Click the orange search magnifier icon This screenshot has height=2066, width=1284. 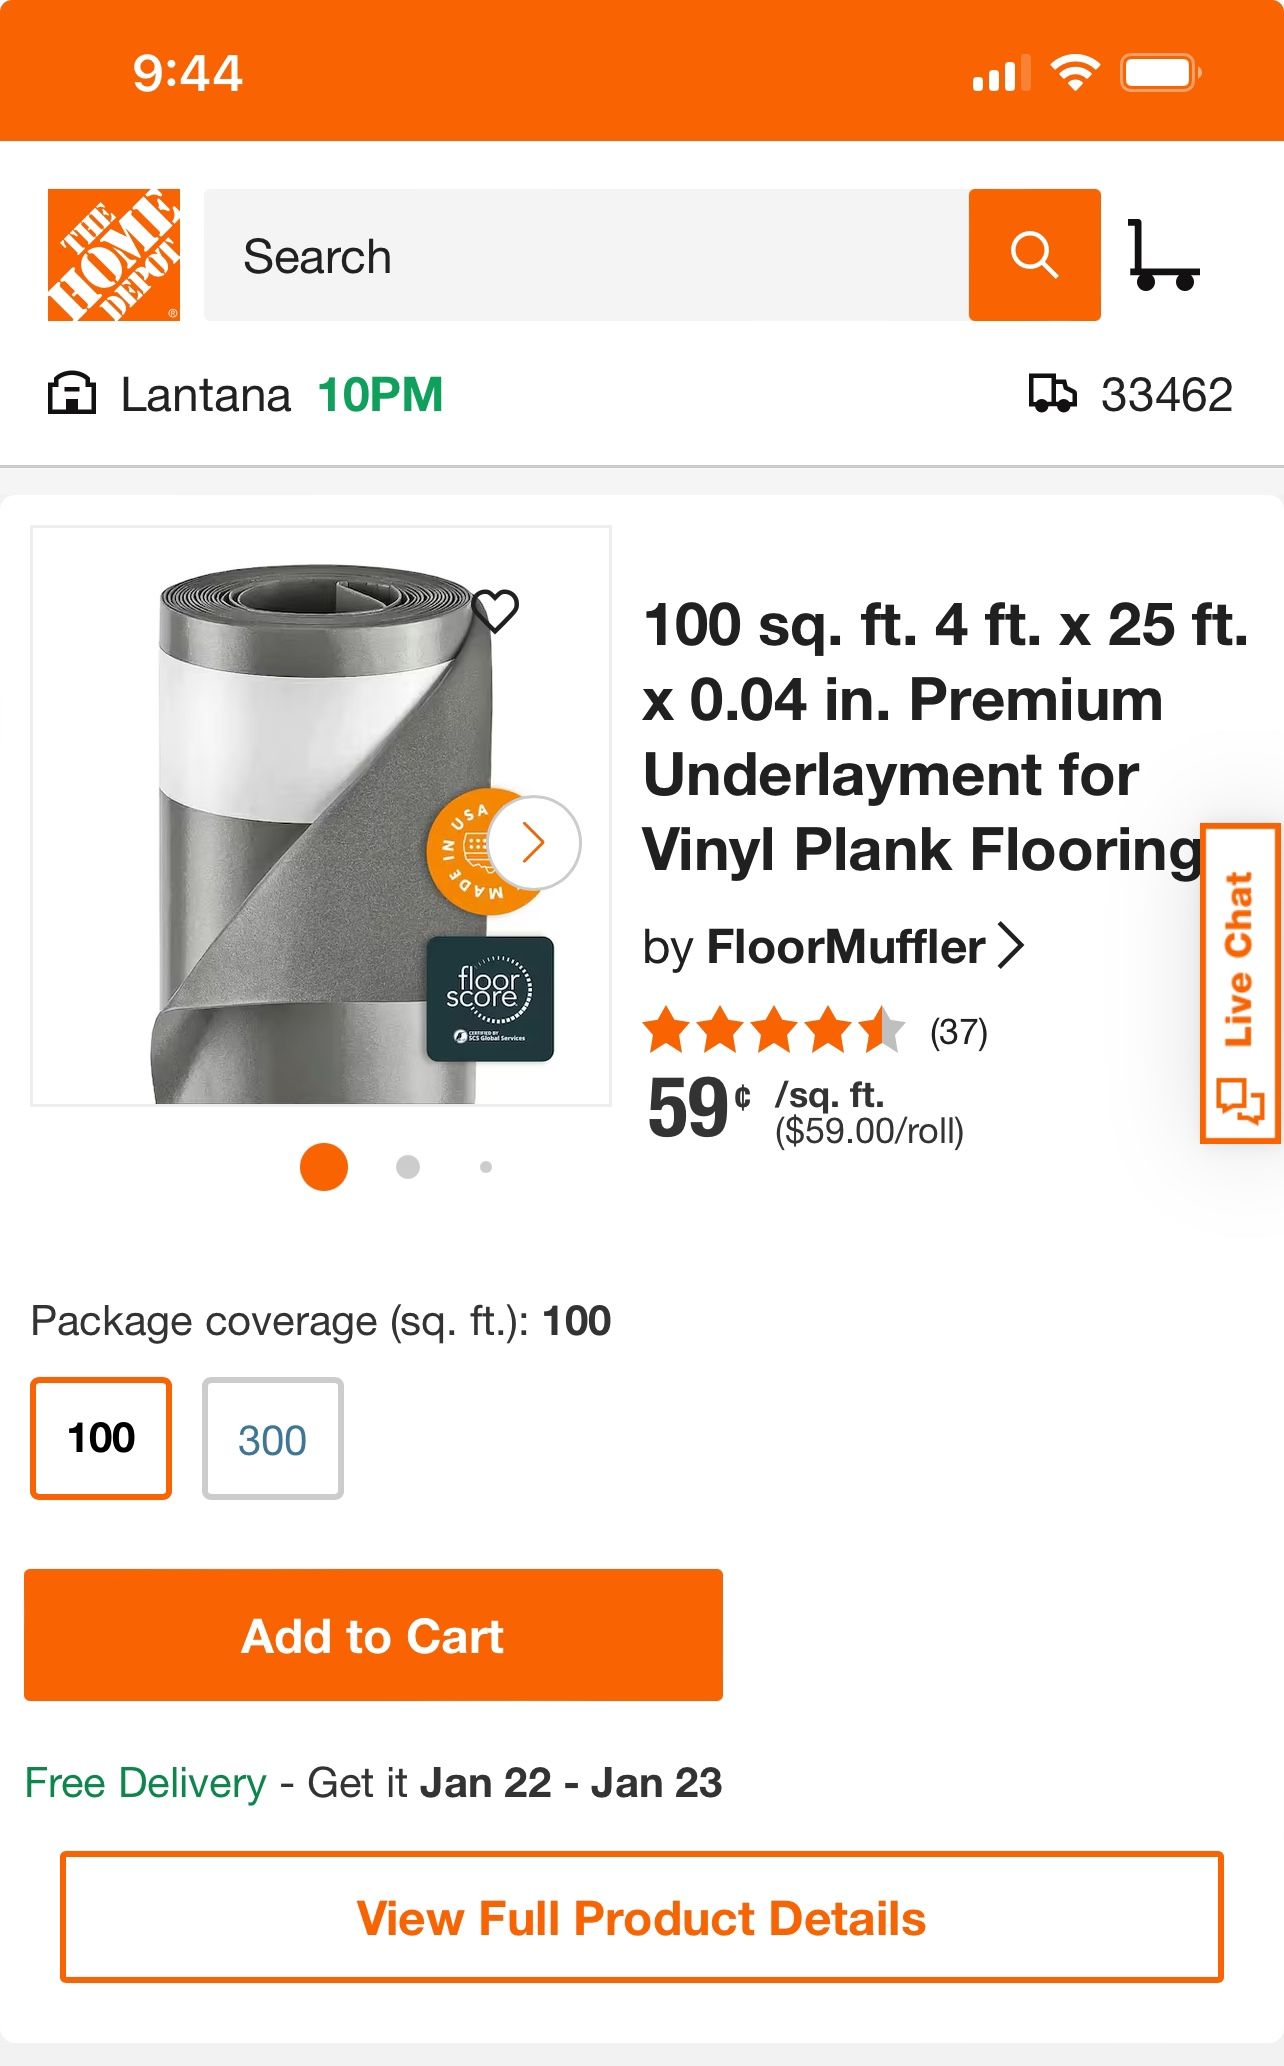coord(1035,255)
